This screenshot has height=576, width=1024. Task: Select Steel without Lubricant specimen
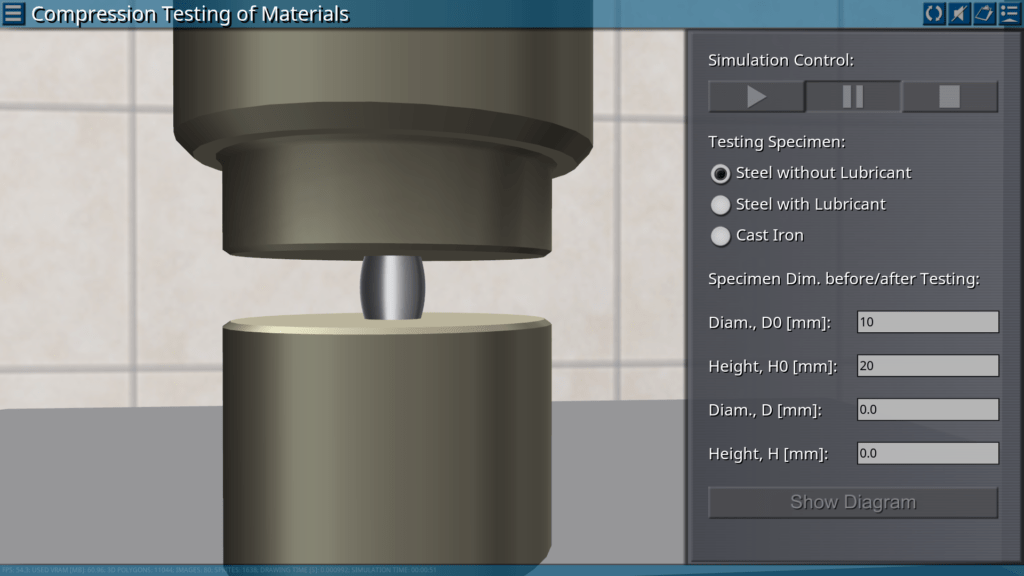pyautogui.click(x=720, y=173)
